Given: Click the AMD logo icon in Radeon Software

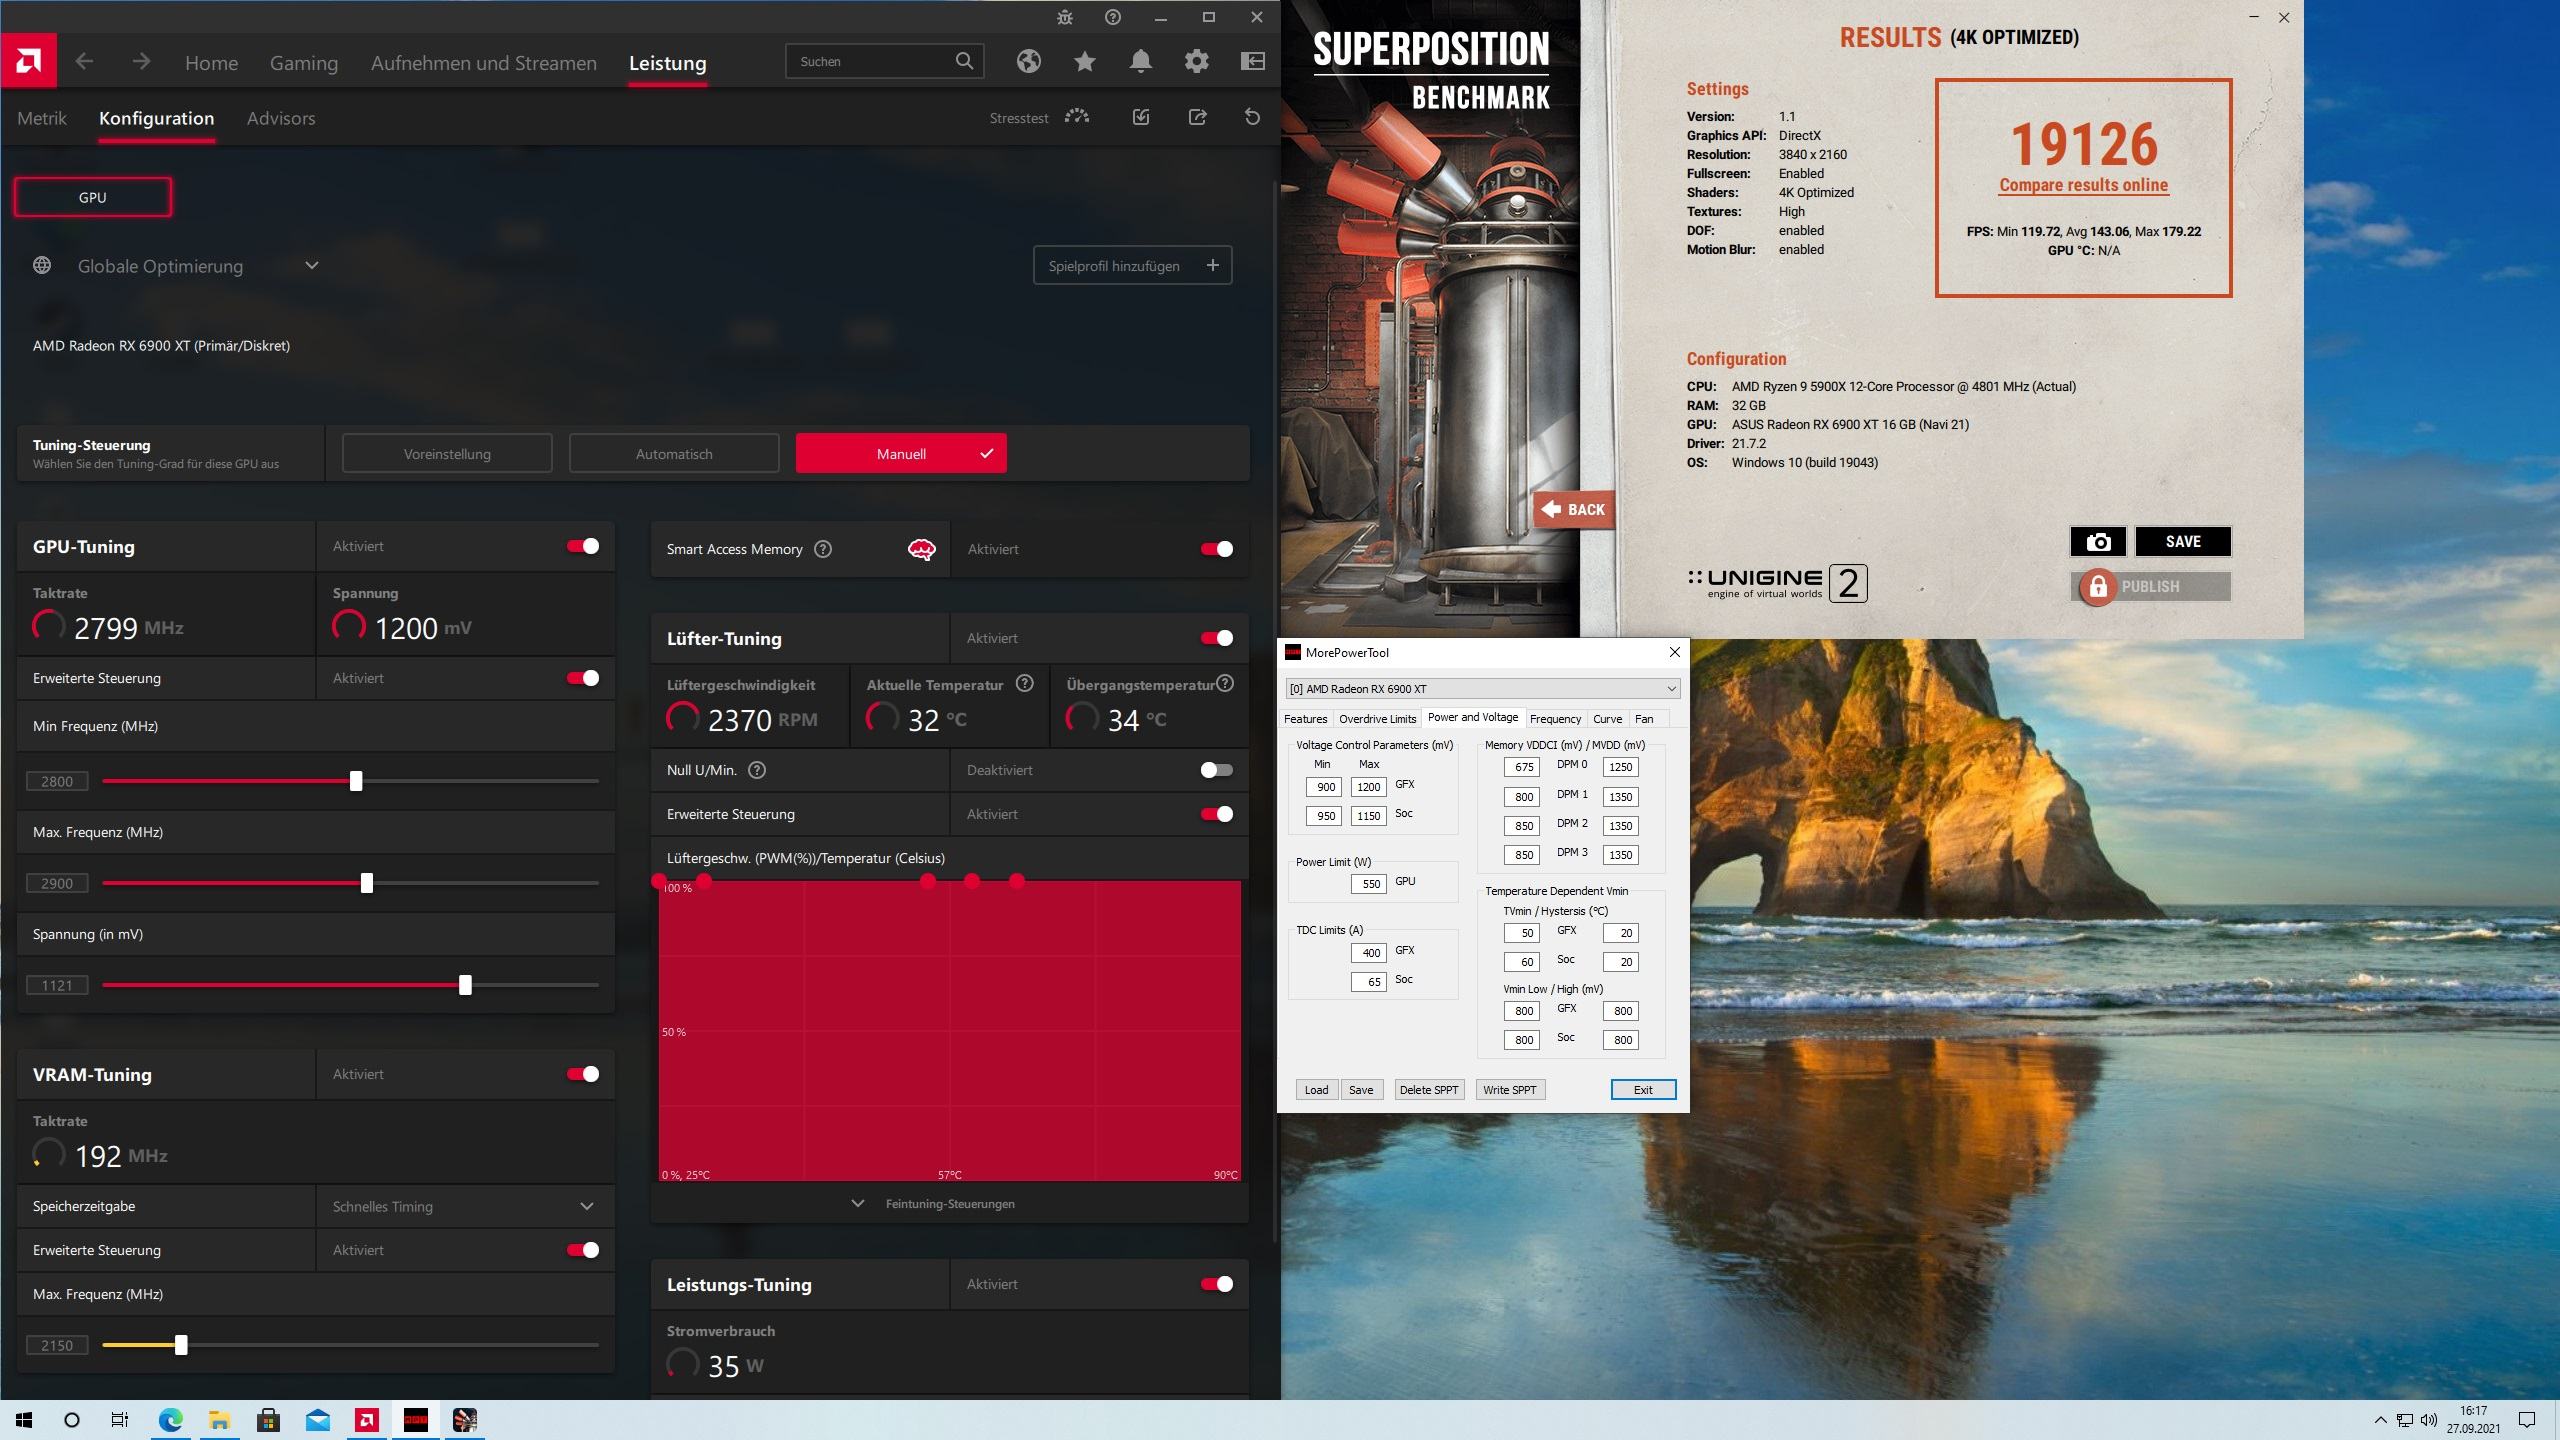Looking at the screenshot, I should (x=29, y=62).
